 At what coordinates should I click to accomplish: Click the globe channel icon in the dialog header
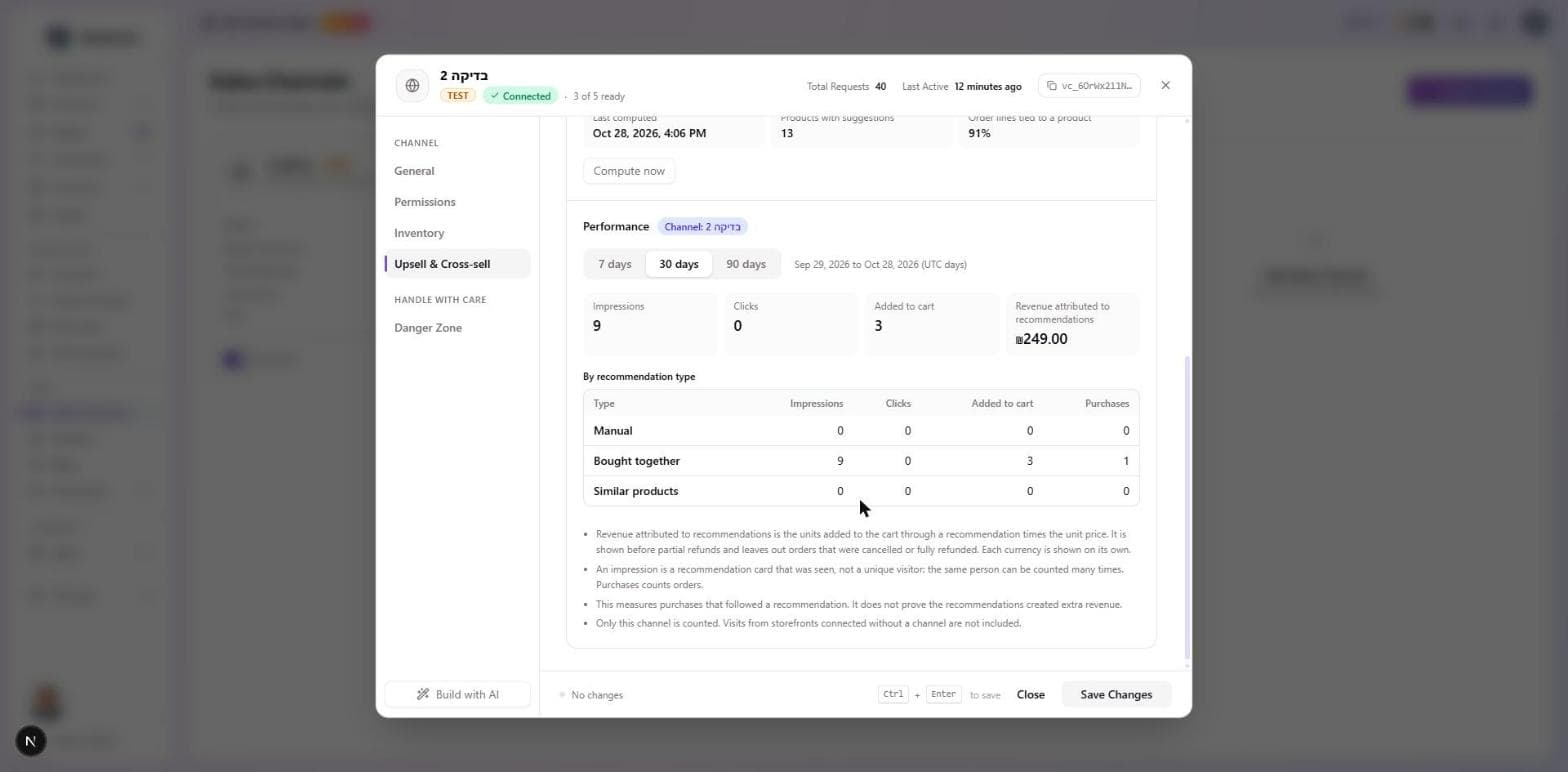412,86
